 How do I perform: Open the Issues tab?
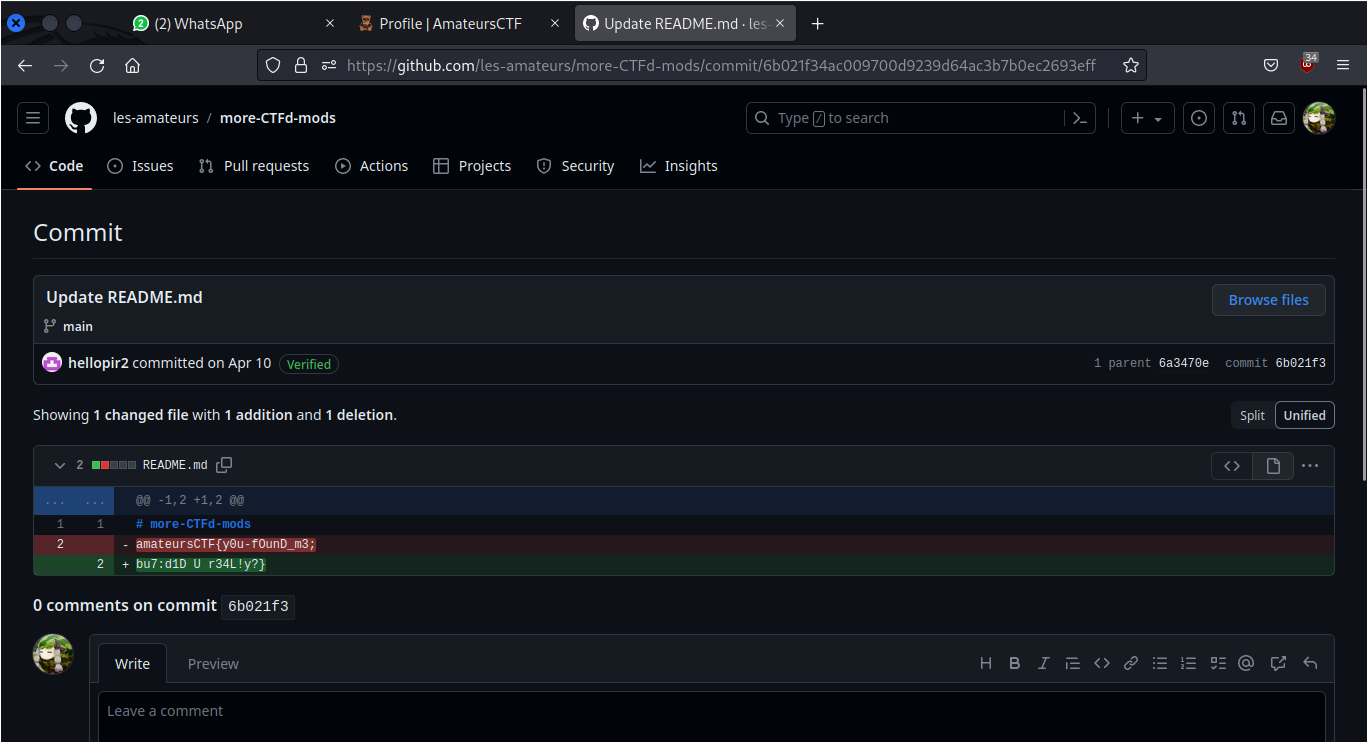(x=140, y=166)
